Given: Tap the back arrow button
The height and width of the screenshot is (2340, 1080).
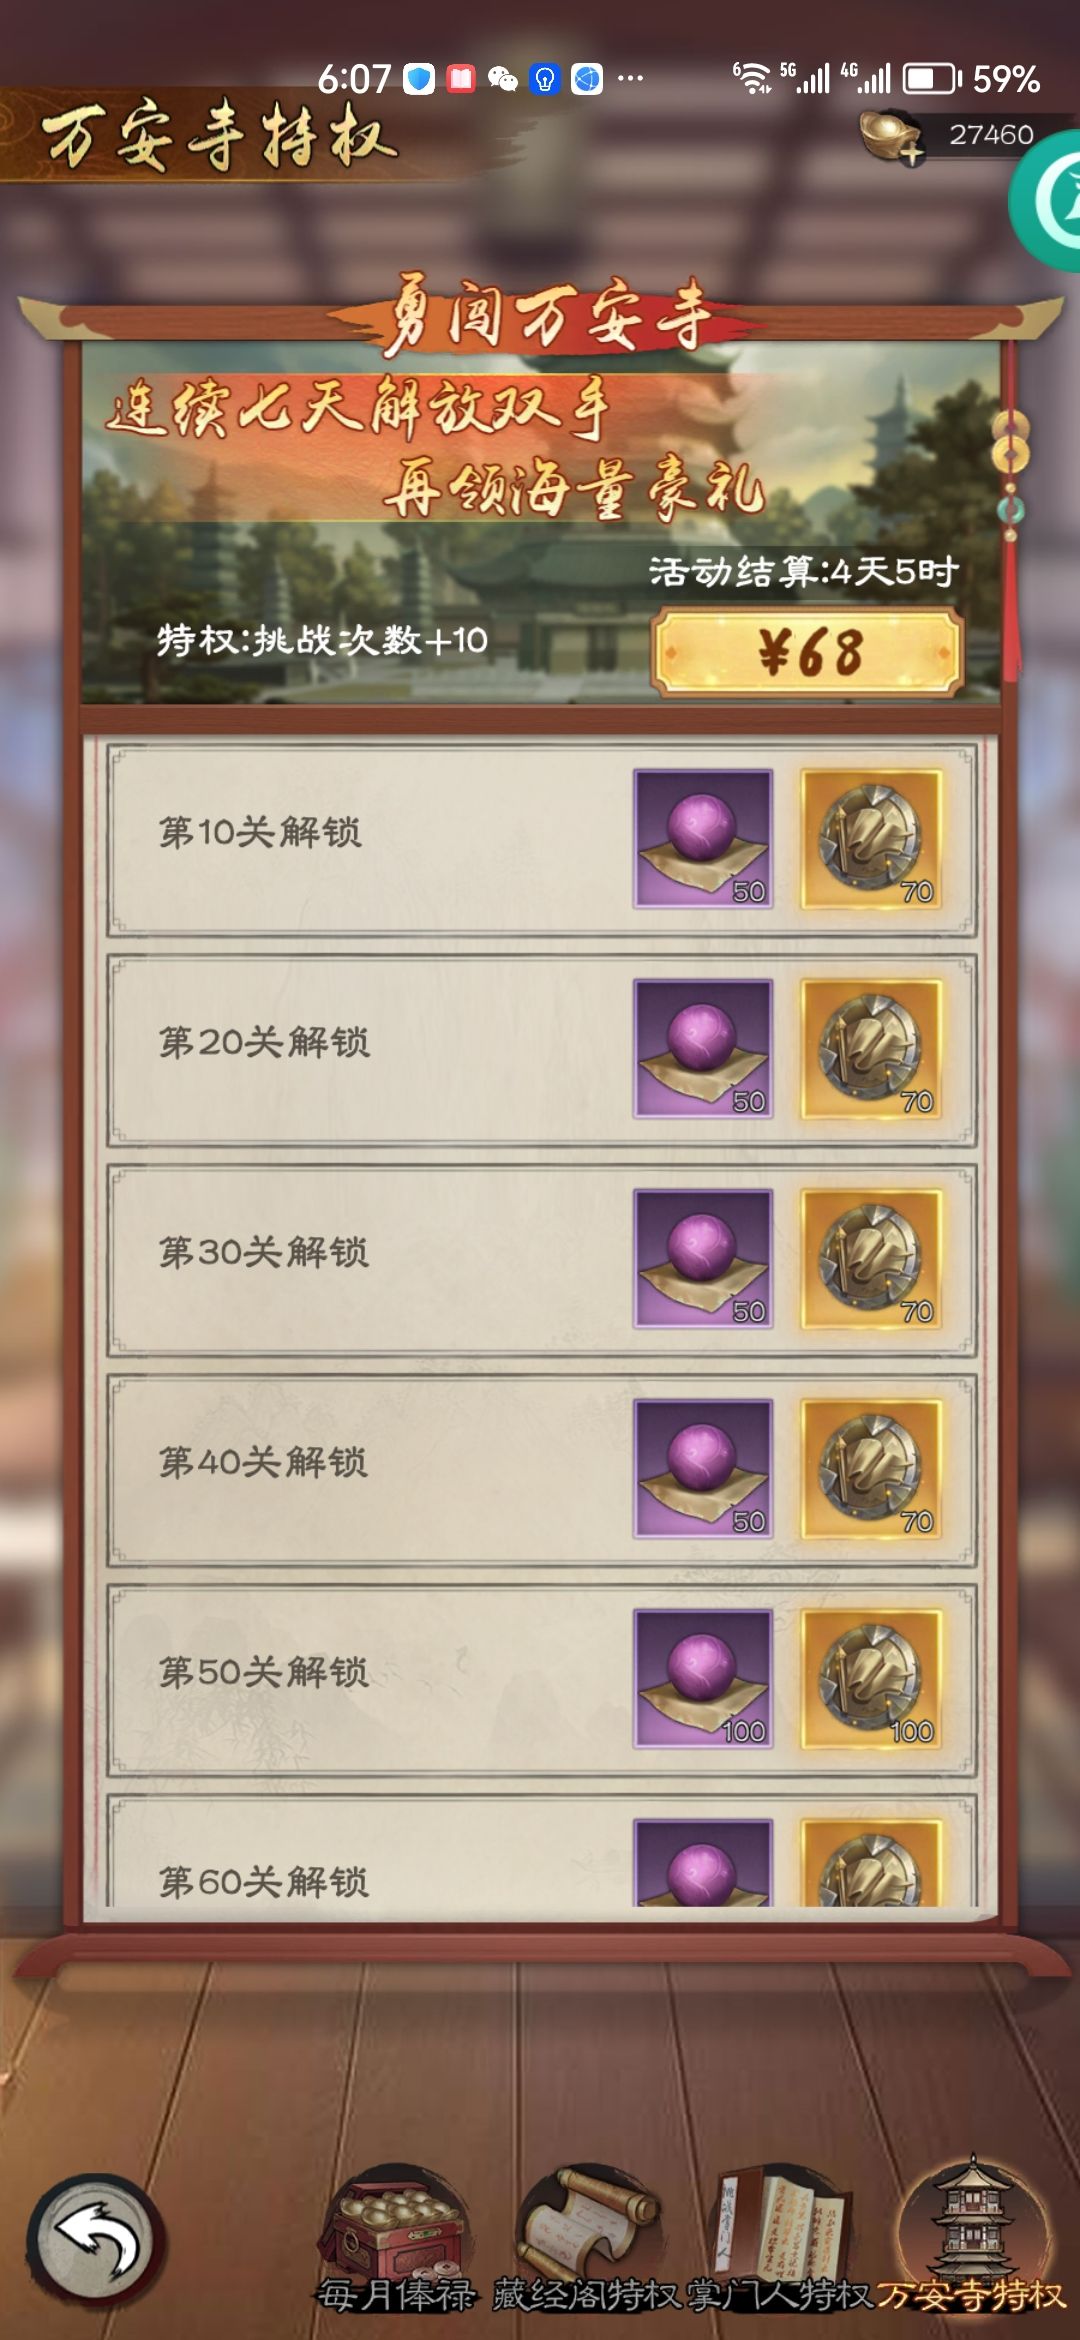Looking at the screenshot, I should (x=97, y=2243).
